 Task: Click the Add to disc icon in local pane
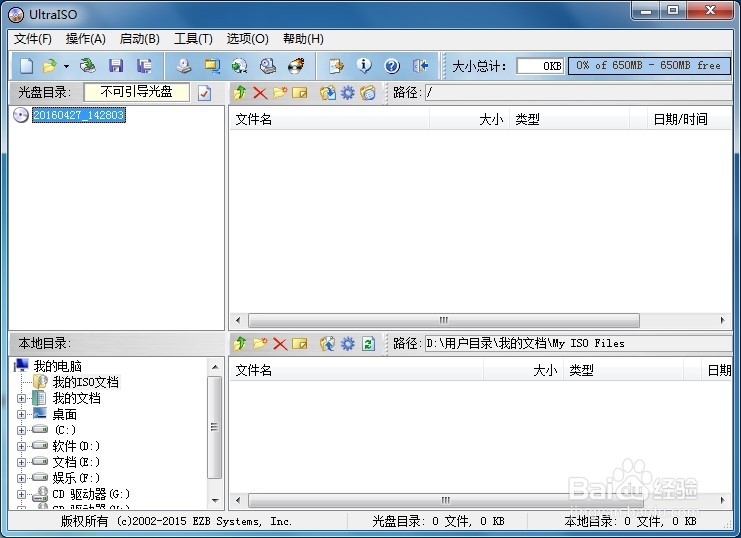[x=327, y=344]
